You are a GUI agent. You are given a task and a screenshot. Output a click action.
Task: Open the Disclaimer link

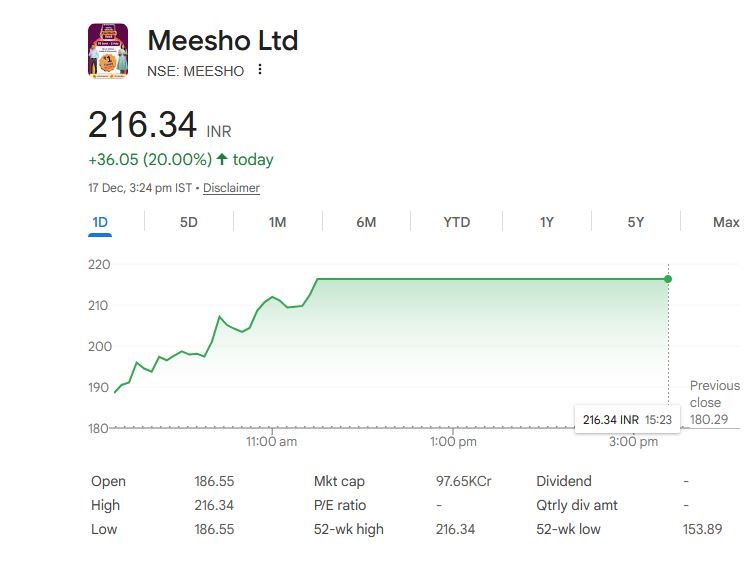coord(231,188)
